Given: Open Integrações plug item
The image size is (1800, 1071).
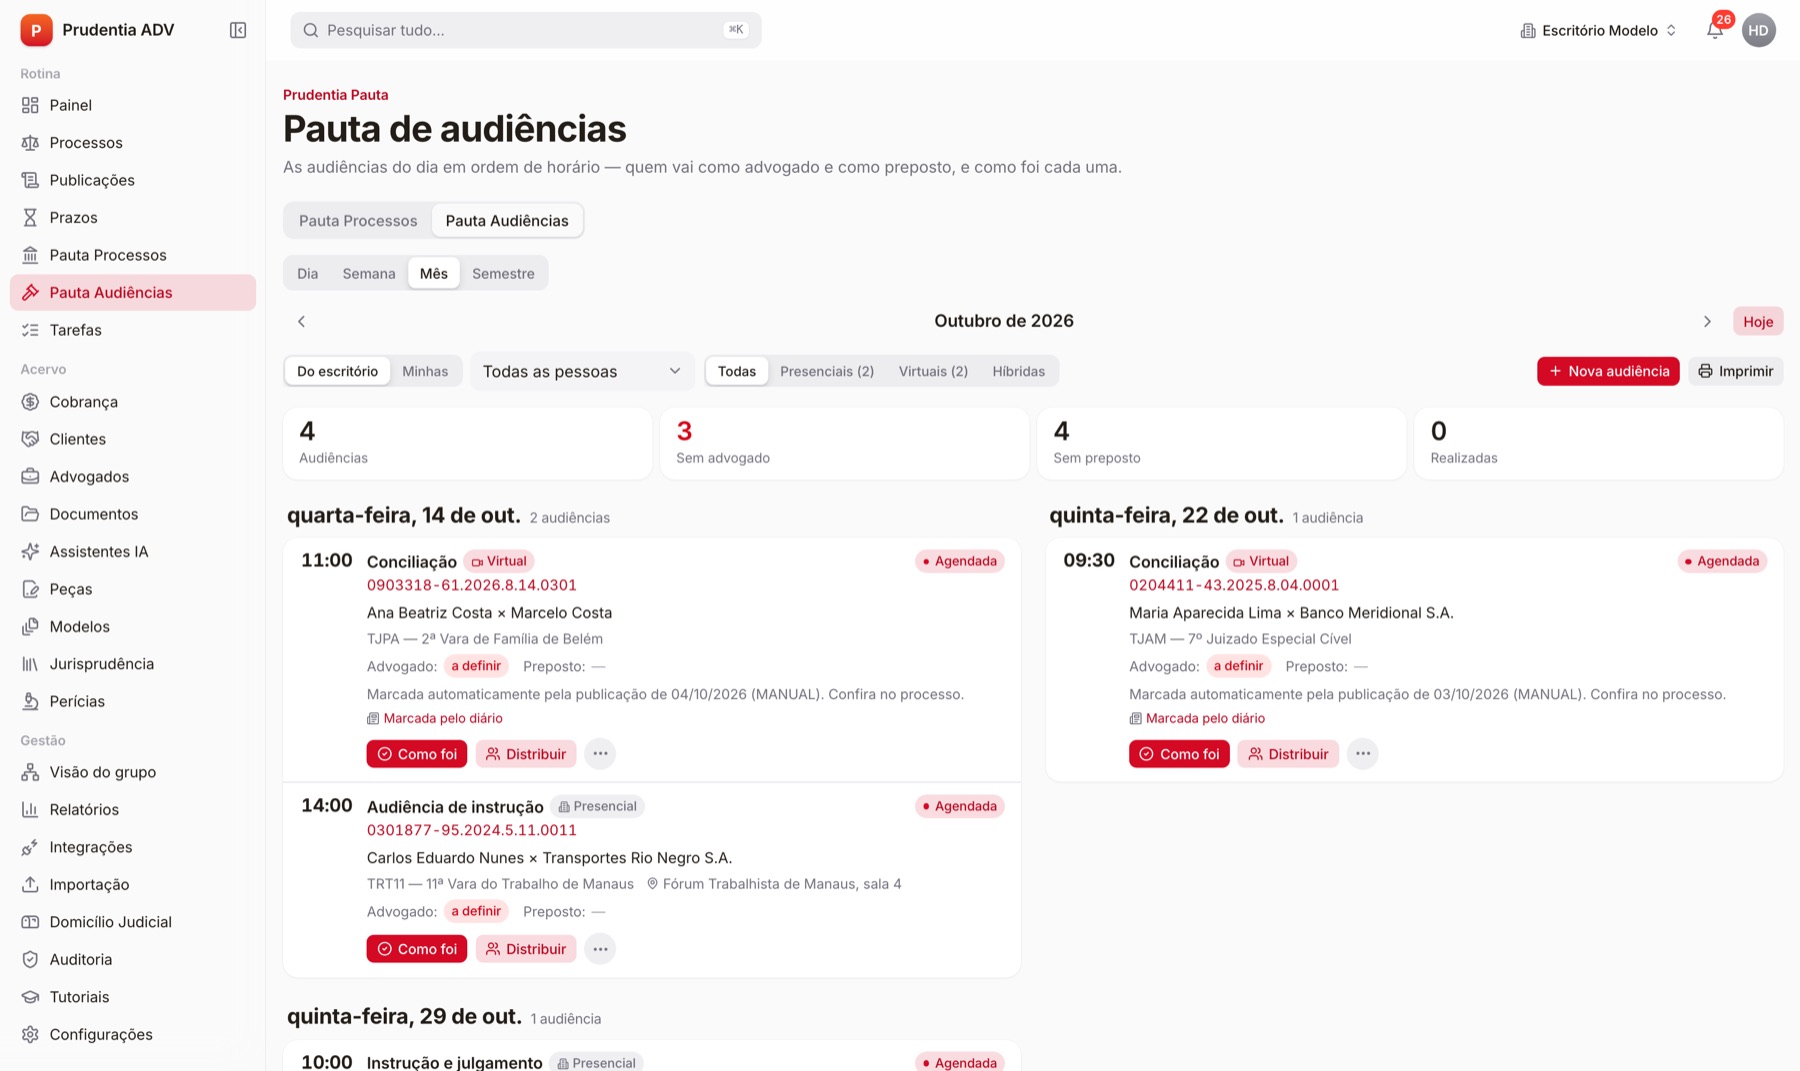Looking at the screenshot, I should coord(133,847).
